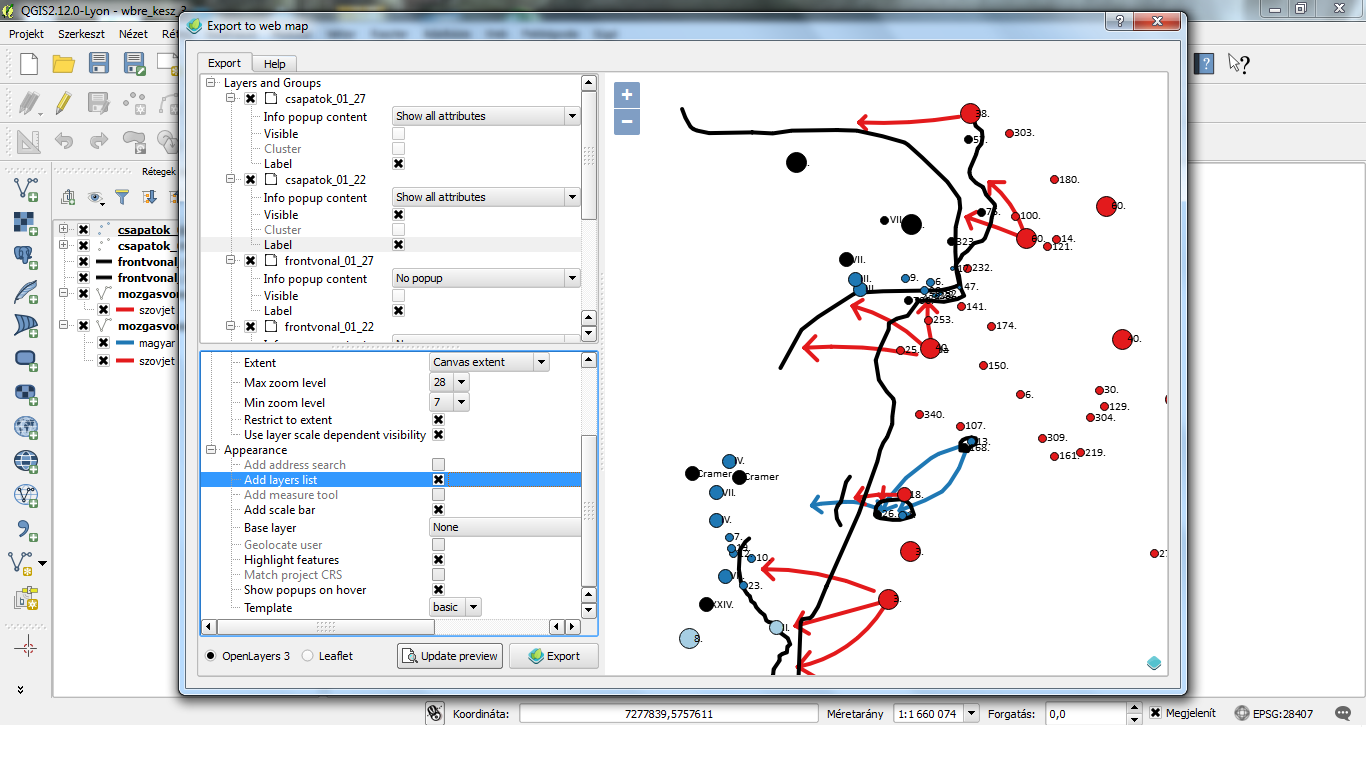This screenshot has height=768, width=1366.
Task: Toggle Use layer scale dependent visibility
Action: pos(438,435)
